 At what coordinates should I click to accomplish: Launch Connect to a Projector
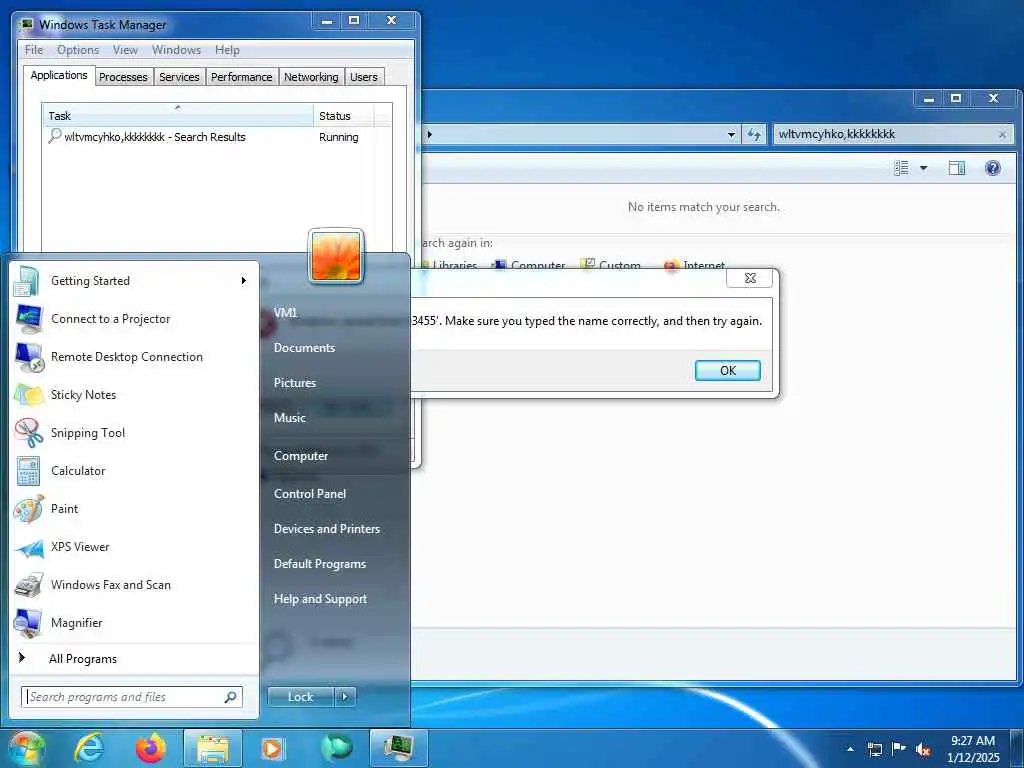(134, 319)
